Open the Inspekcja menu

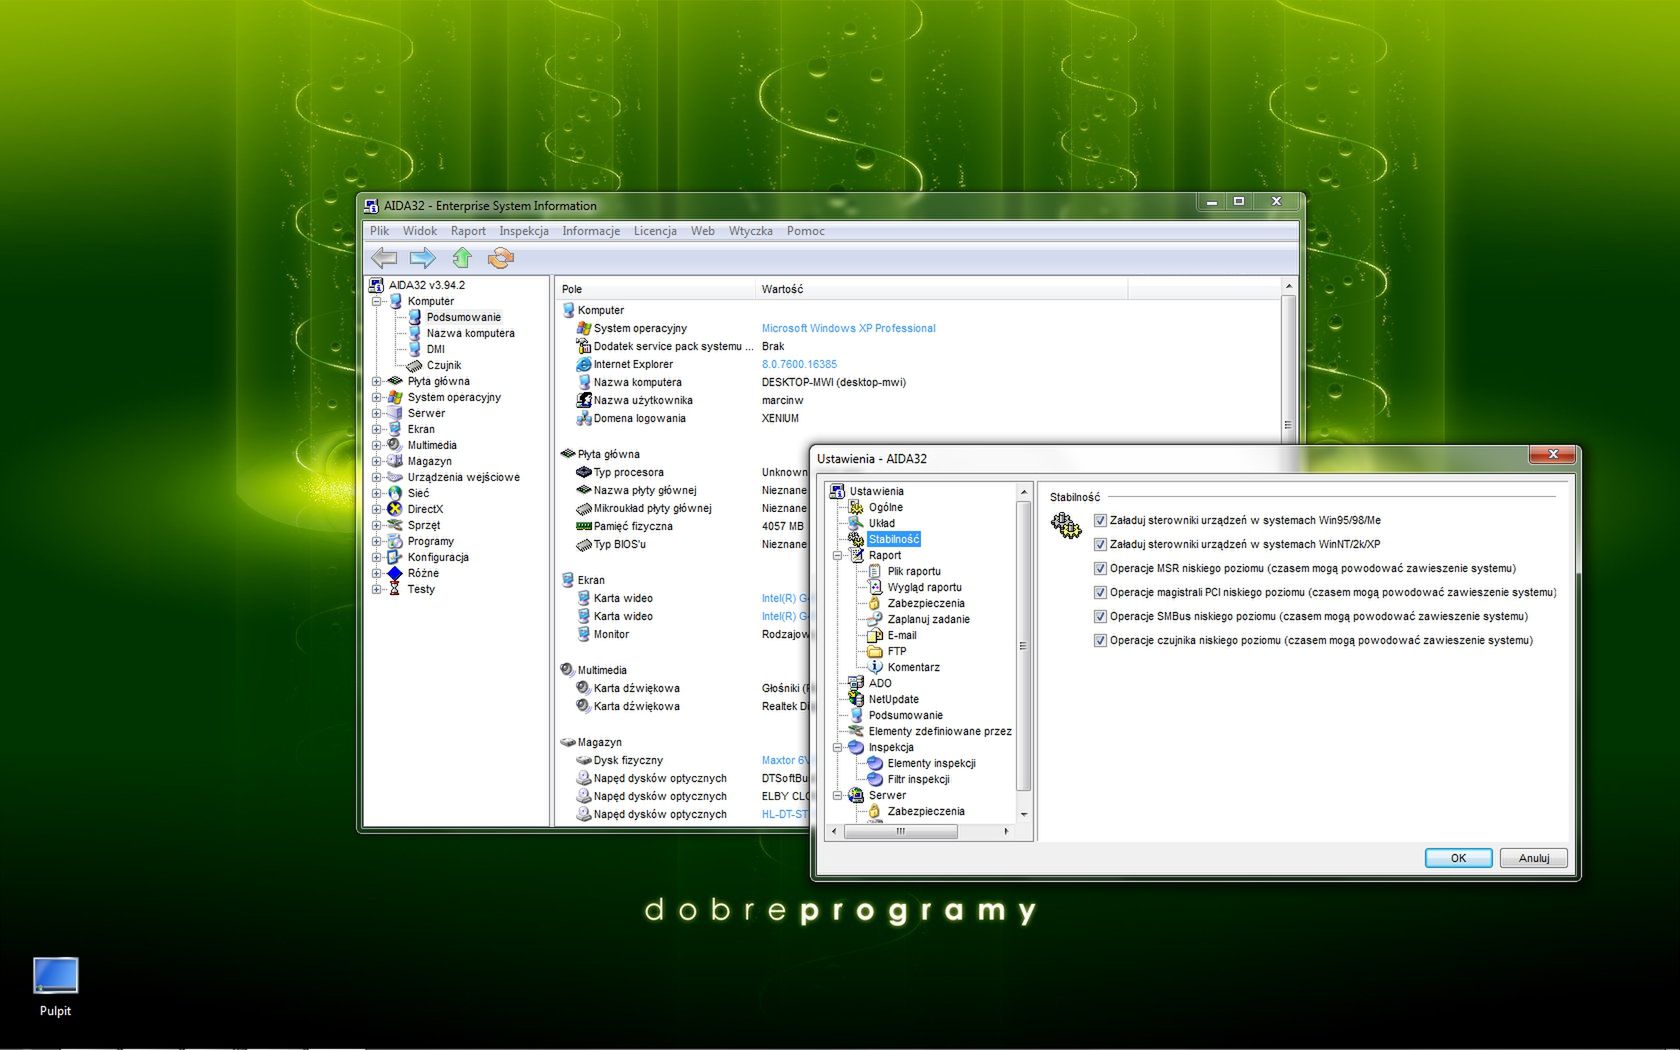click(x=524, y=231)
